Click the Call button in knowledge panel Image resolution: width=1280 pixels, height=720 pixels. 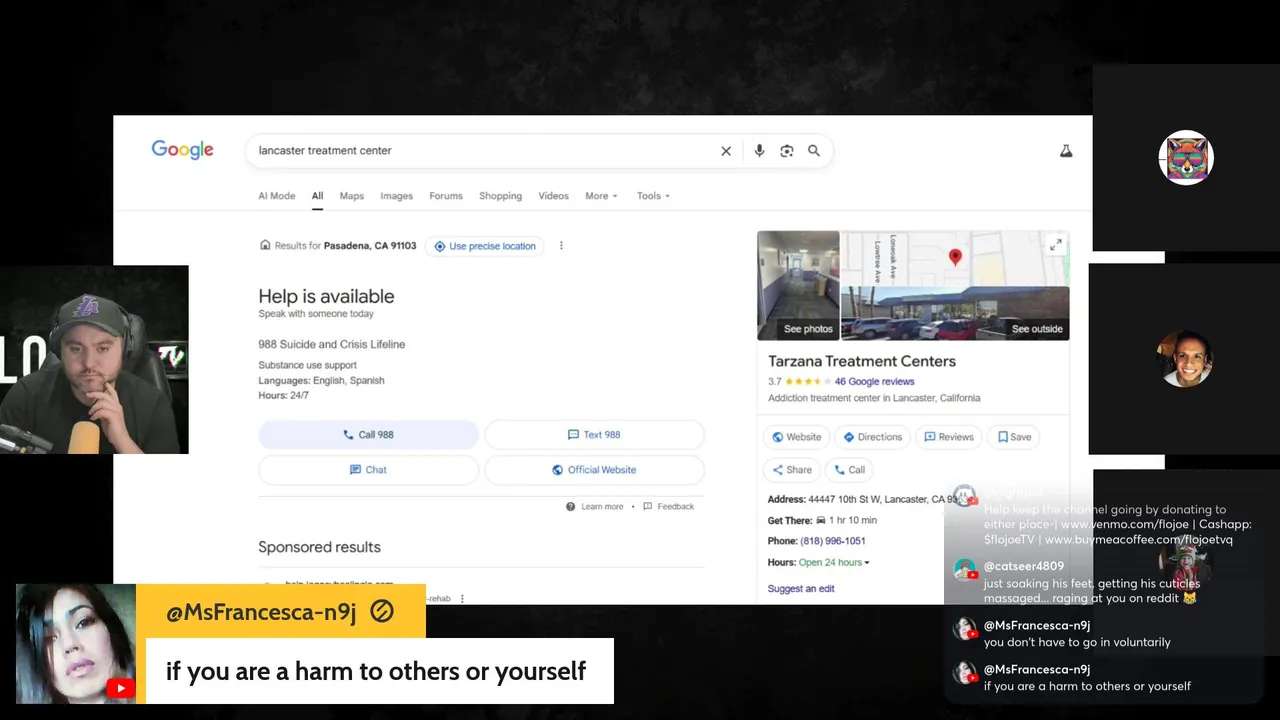pos(849,470)
